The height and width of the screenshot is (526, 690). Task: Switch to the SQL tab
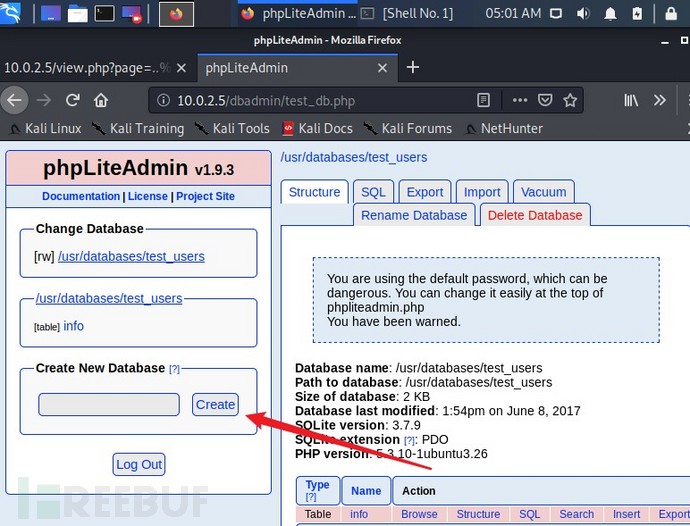[x=373, y=192]
